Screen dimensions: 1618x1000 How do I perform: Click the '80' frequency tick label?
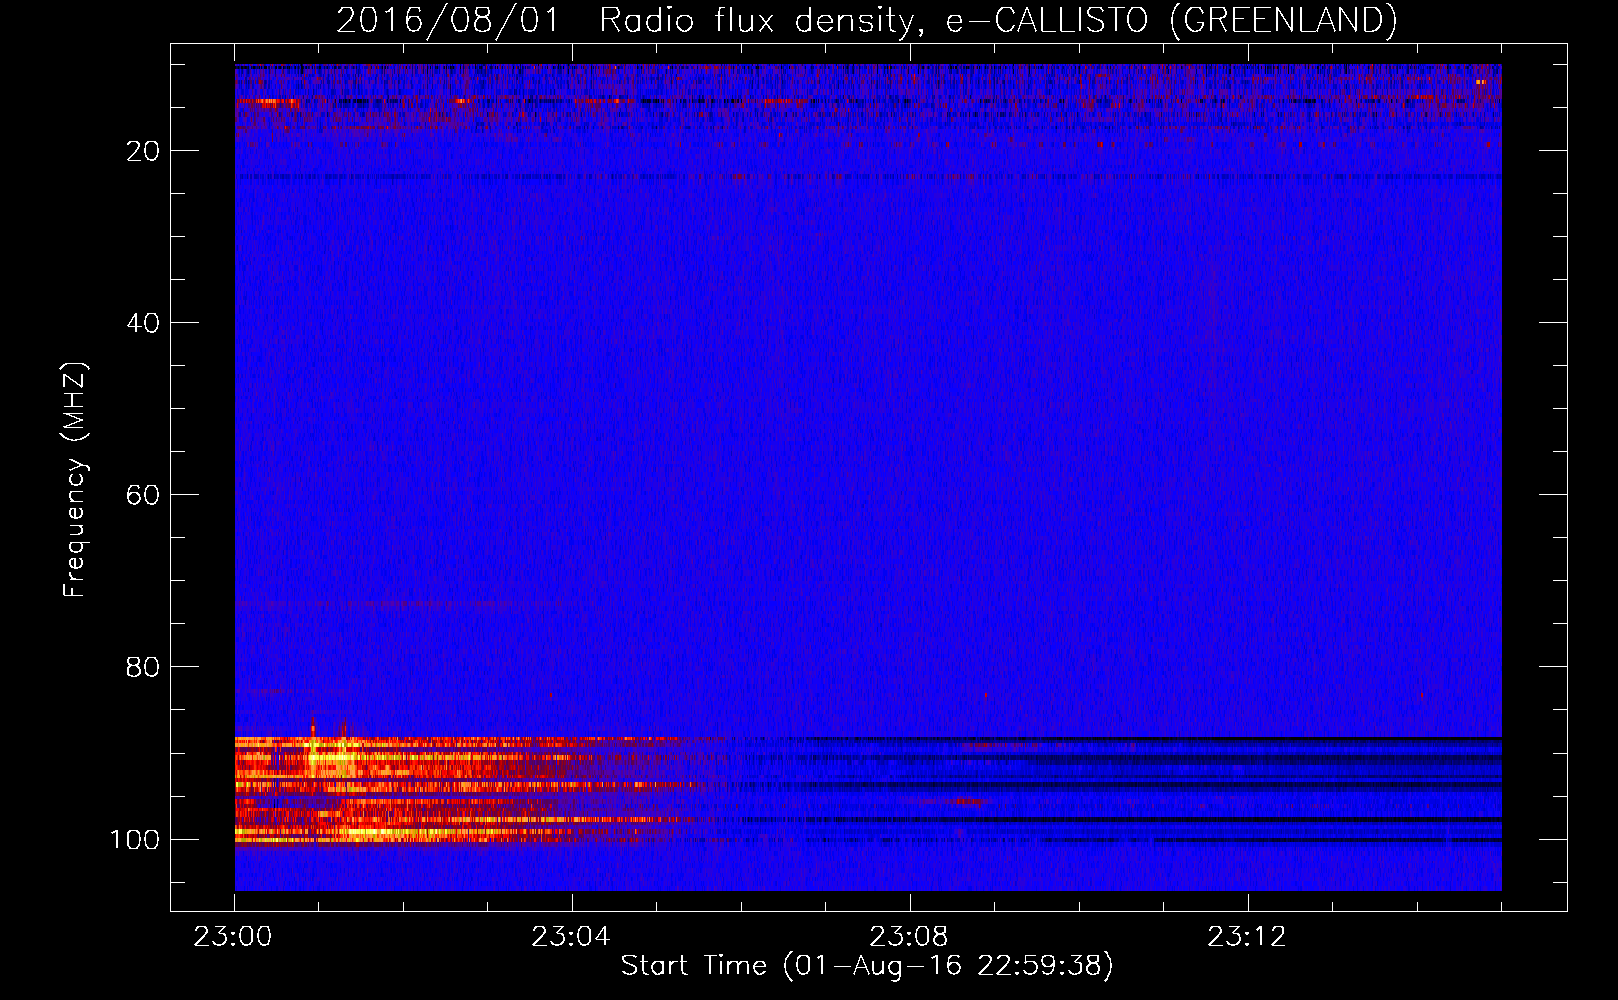[x=143, y=667]
